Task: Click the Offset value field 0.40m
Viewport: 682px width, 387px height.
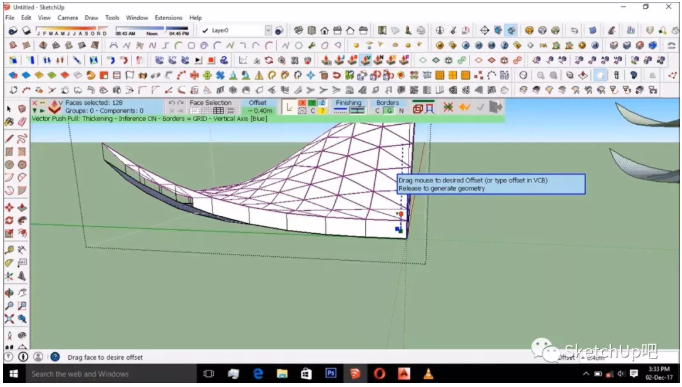Action: coord(260,111)
